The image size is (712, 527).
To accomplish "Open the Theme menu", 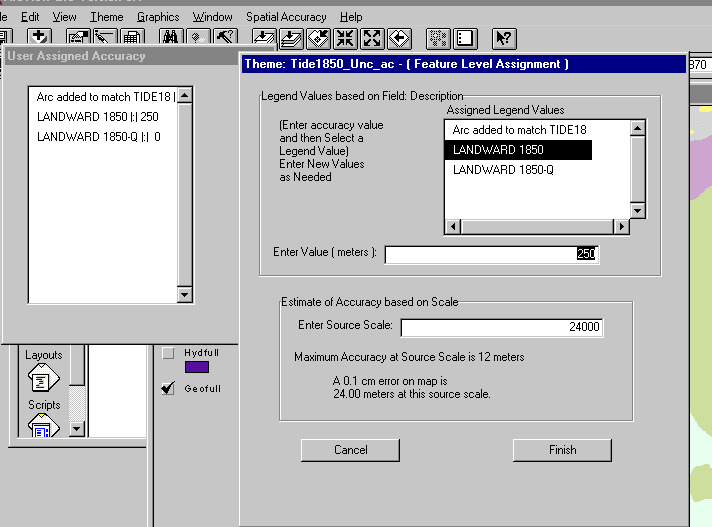I will tap(106, 17).
